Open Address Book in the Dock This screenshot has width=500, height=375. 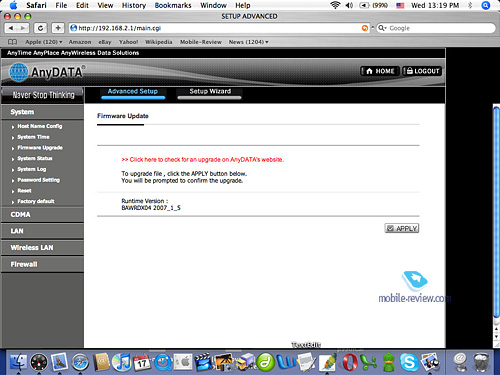point(101,362)
